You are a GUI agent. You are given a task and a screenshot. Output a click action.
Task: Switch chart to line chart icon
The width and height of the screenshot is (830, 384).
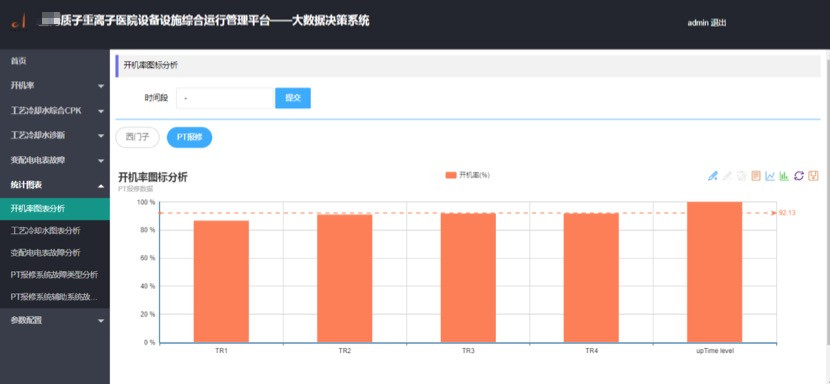tap(770, 176)
